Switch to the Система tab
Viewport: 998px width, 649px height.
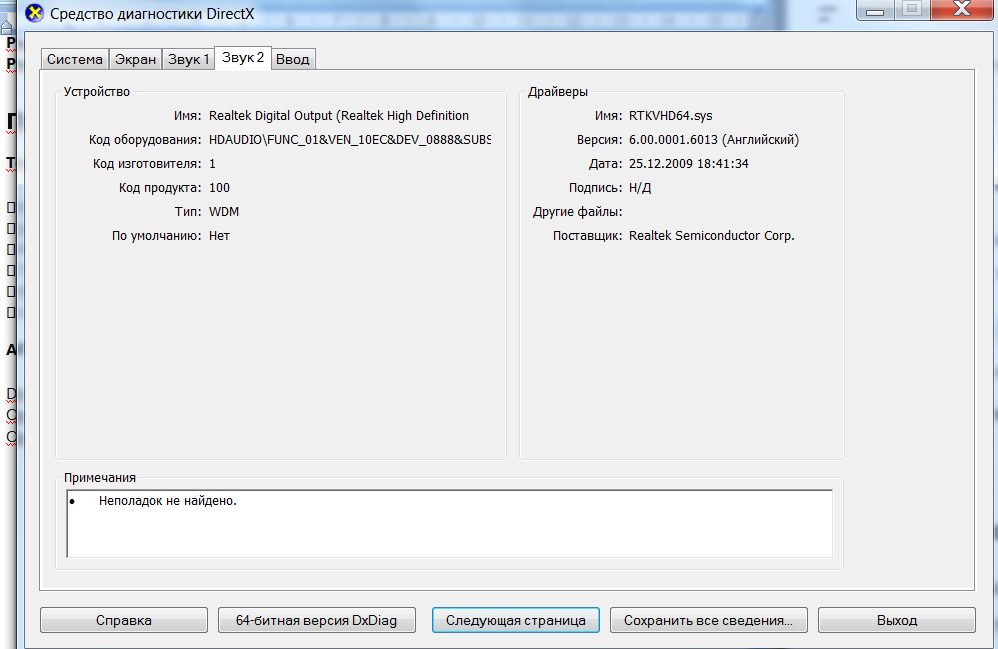pyautogui.click(x=74, y=59)
